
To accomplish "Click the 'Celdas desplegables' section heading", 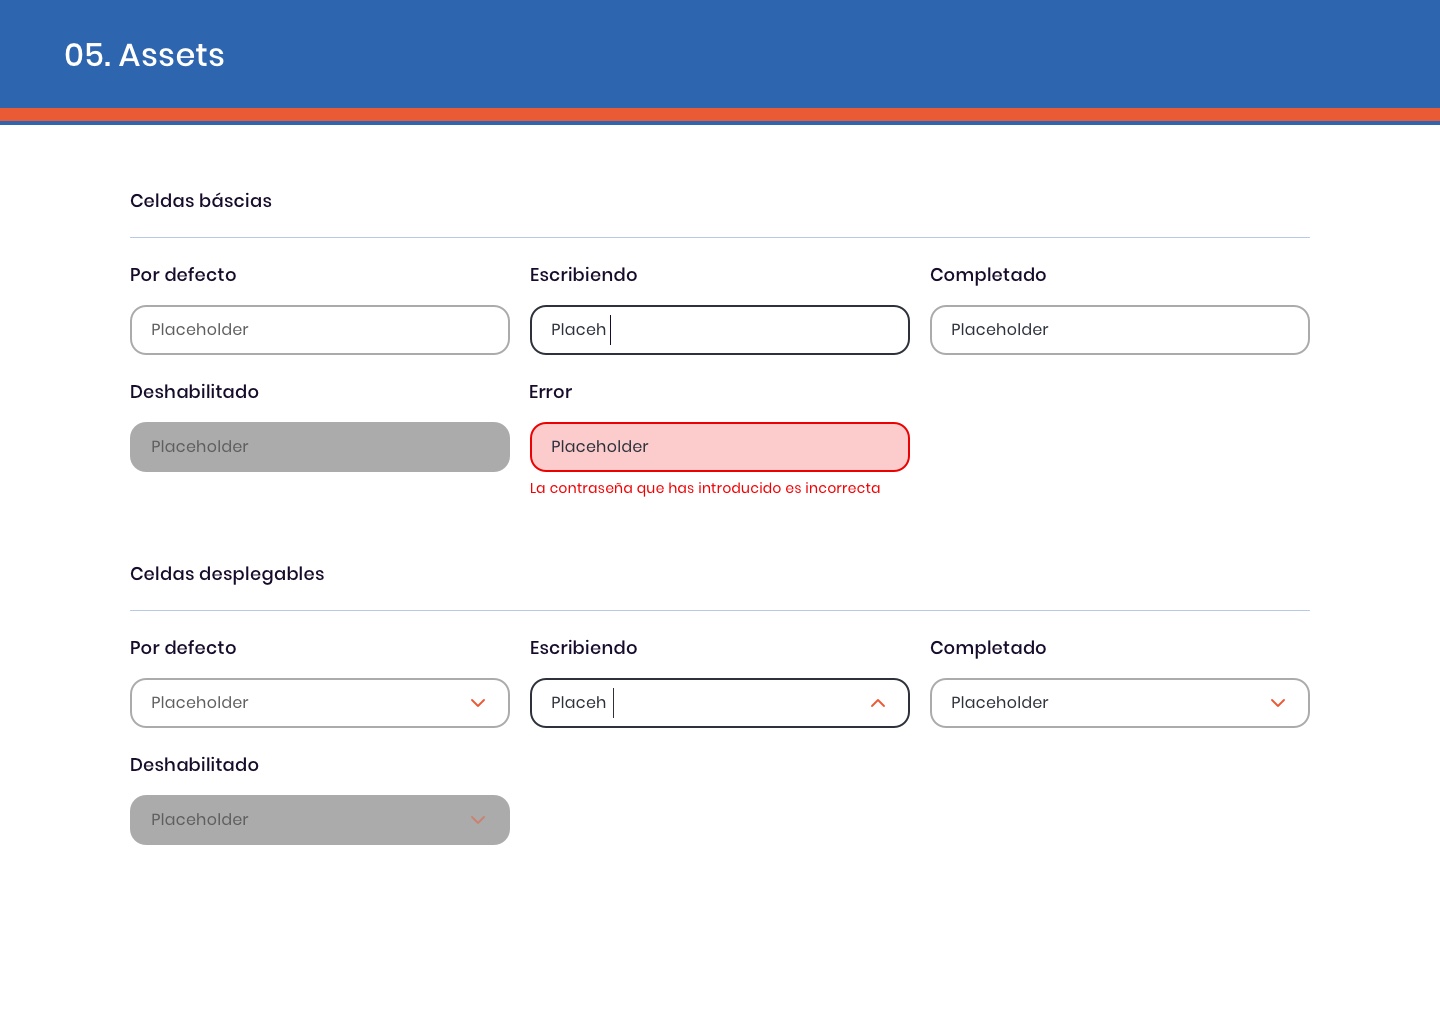I will pos(227,574).
